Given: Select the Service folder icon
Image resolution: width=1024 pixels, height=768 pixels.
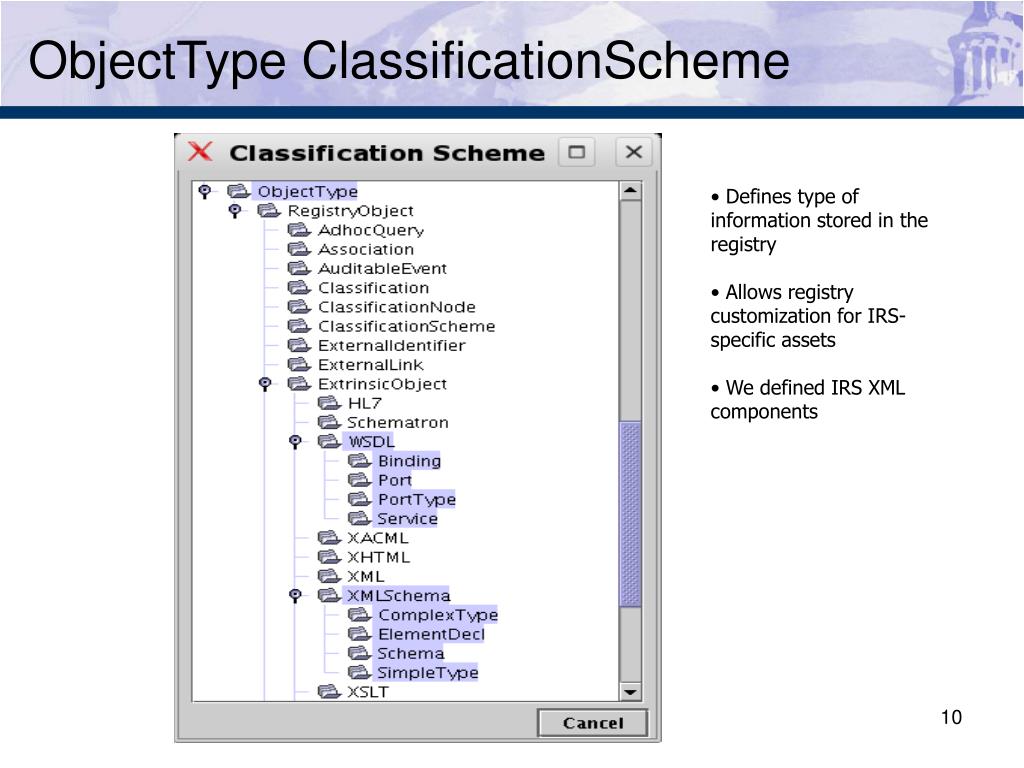Looking at the screenshot, I should tap(359, 519).
